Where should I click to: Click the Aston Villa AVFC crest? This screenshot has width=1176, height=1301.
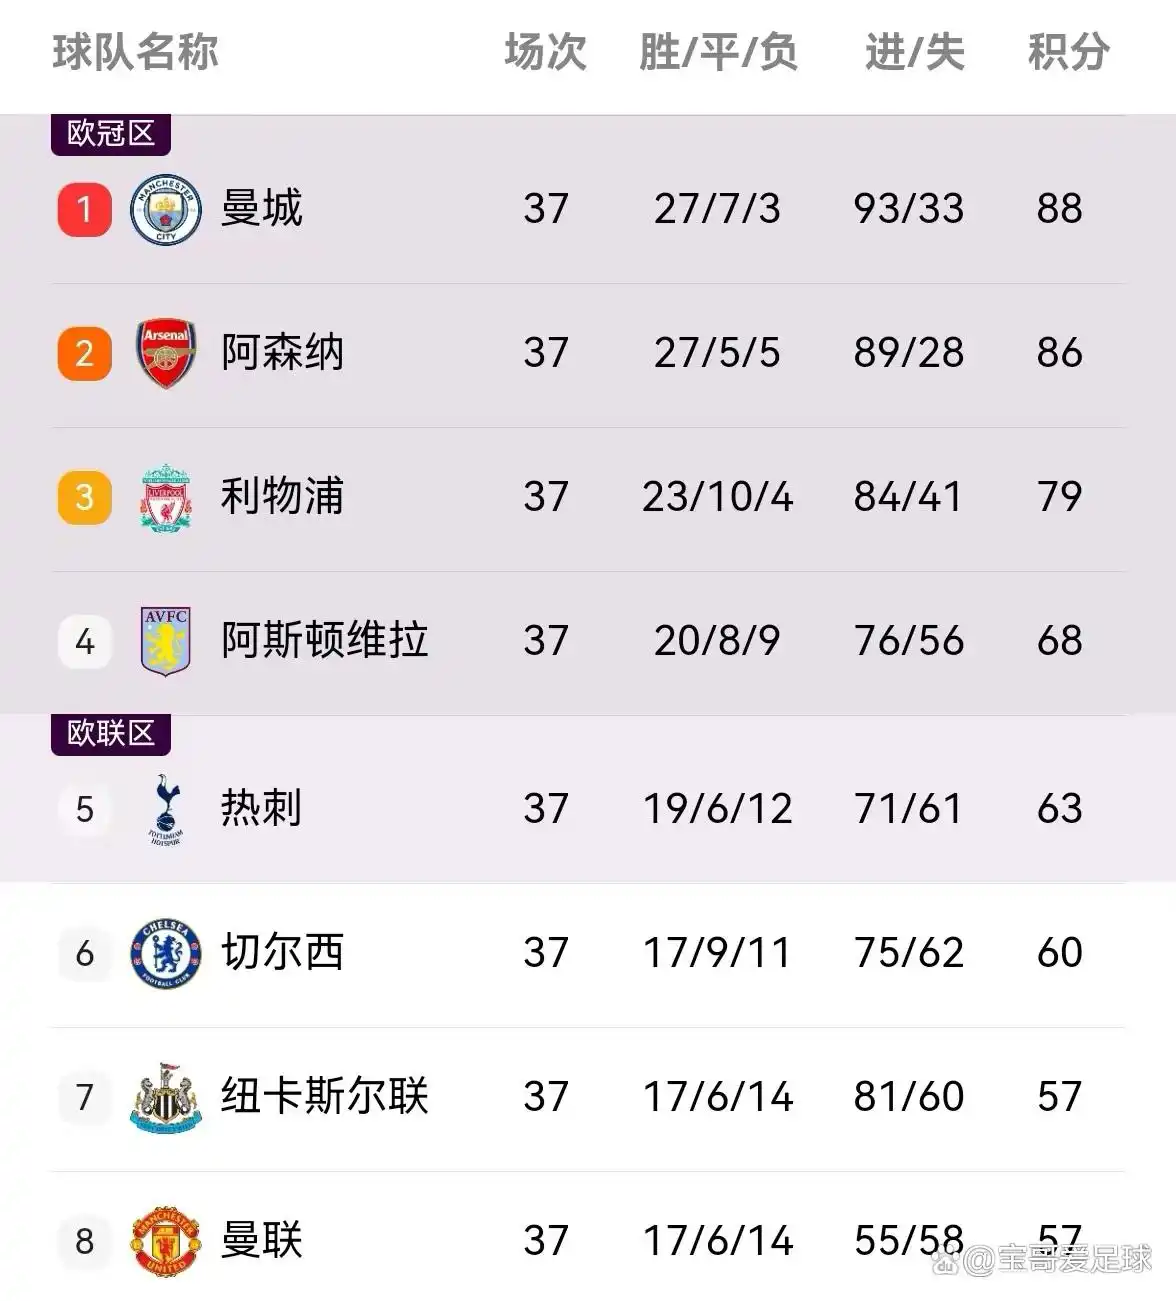(x=166, y=641)
